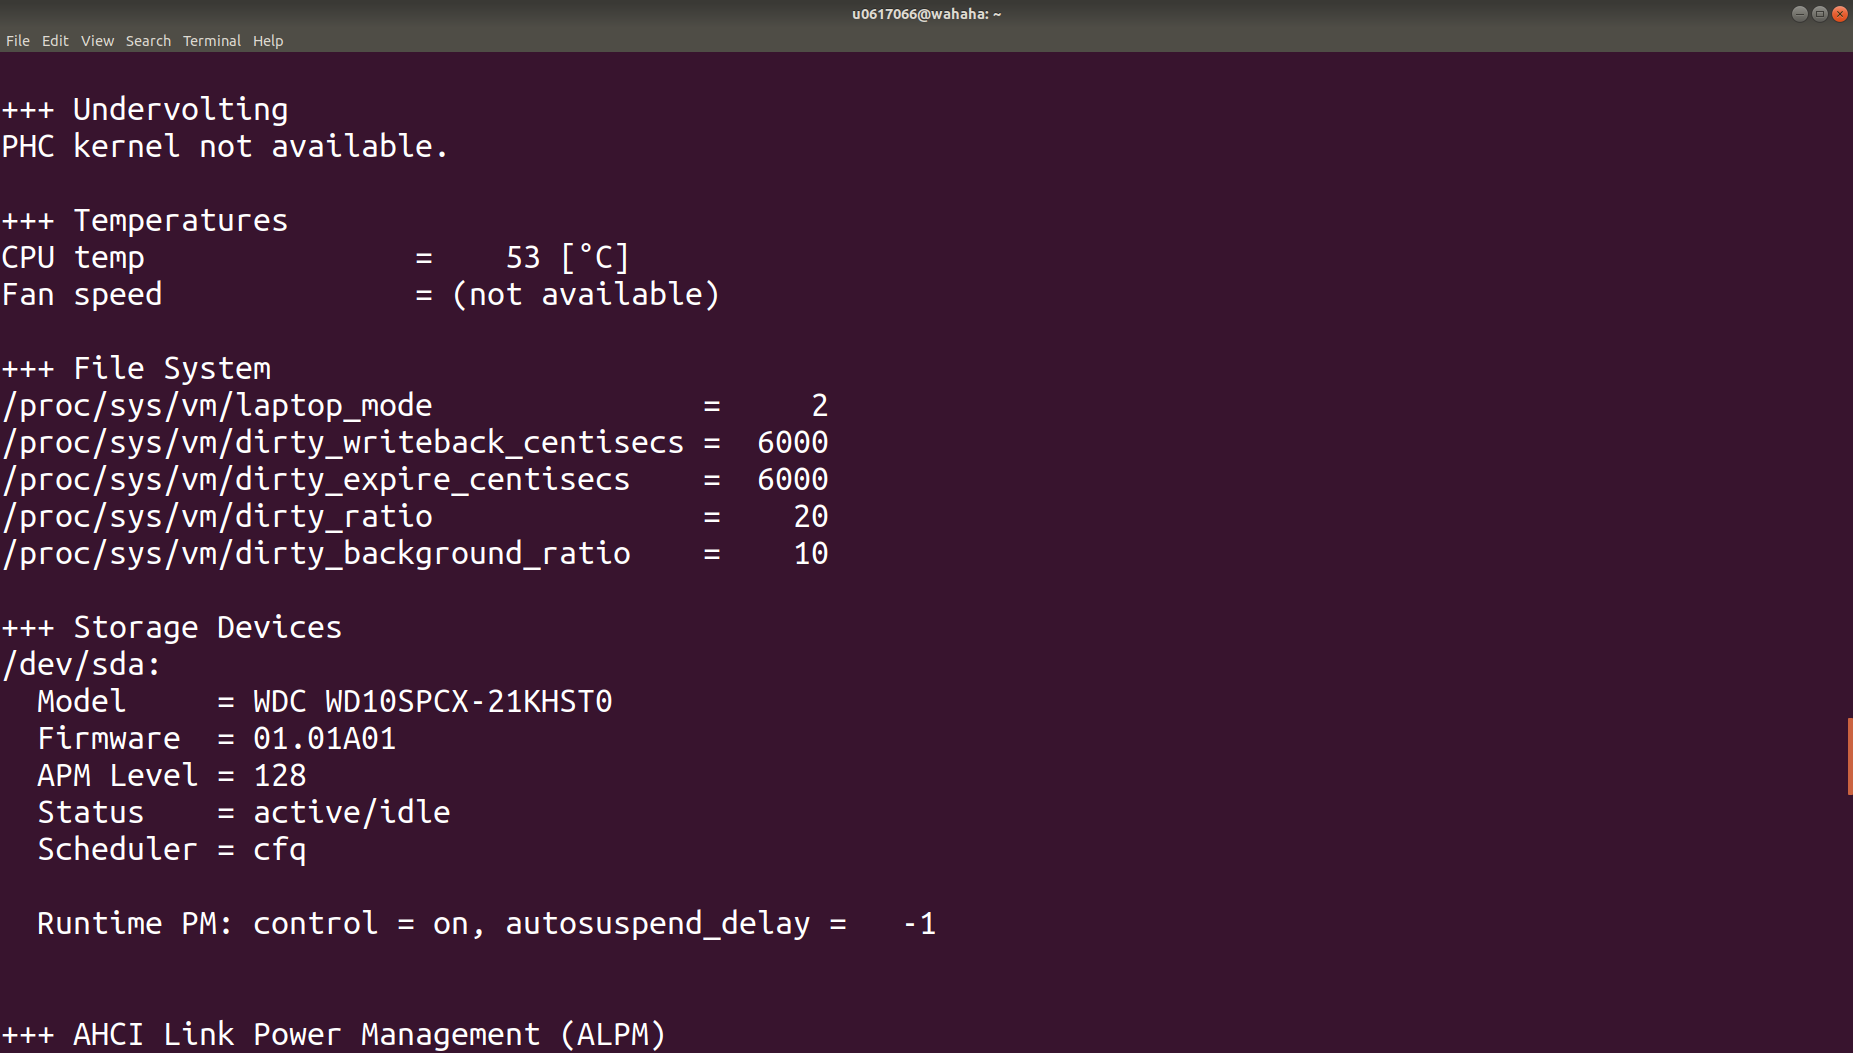Click the AHCI Link Power Management heading
Image resolution: width=1853 pixels, height=1053 pixels.
(x=334, y=1034)
